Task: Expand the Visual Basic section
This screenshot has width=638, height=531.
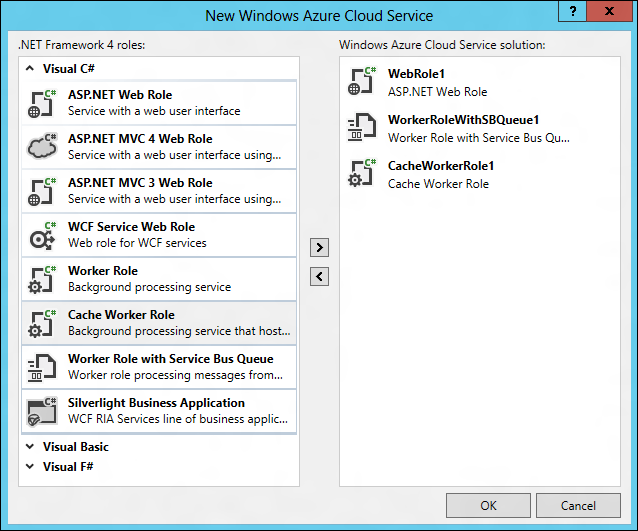Action: (31, 447)
